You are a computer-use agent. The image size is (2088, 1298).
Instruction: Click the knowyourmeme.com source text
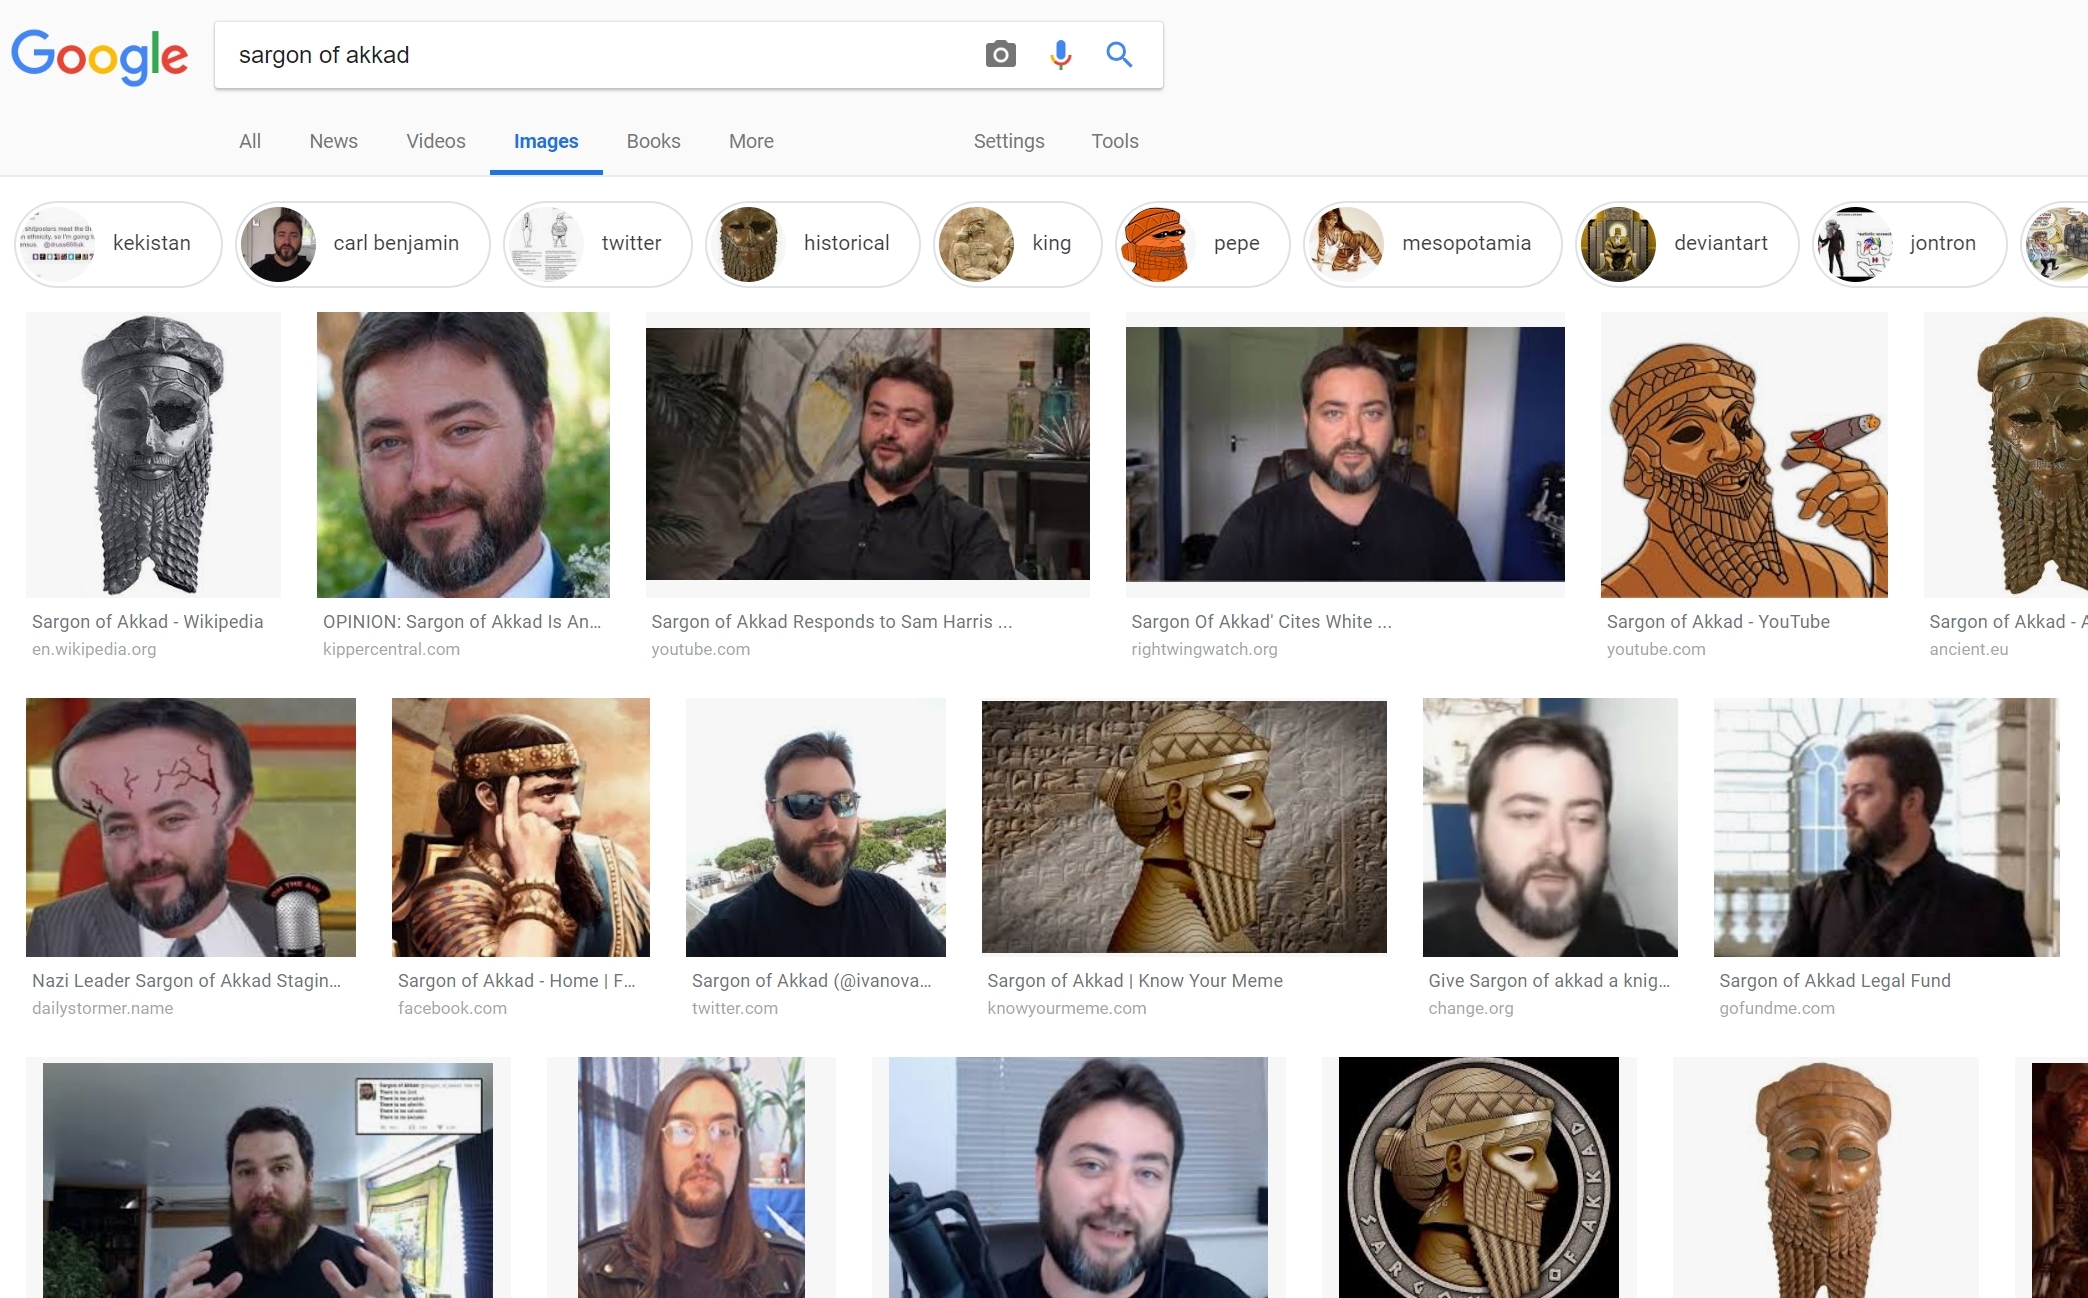pyautogui.click(x=1067, y=1008)
